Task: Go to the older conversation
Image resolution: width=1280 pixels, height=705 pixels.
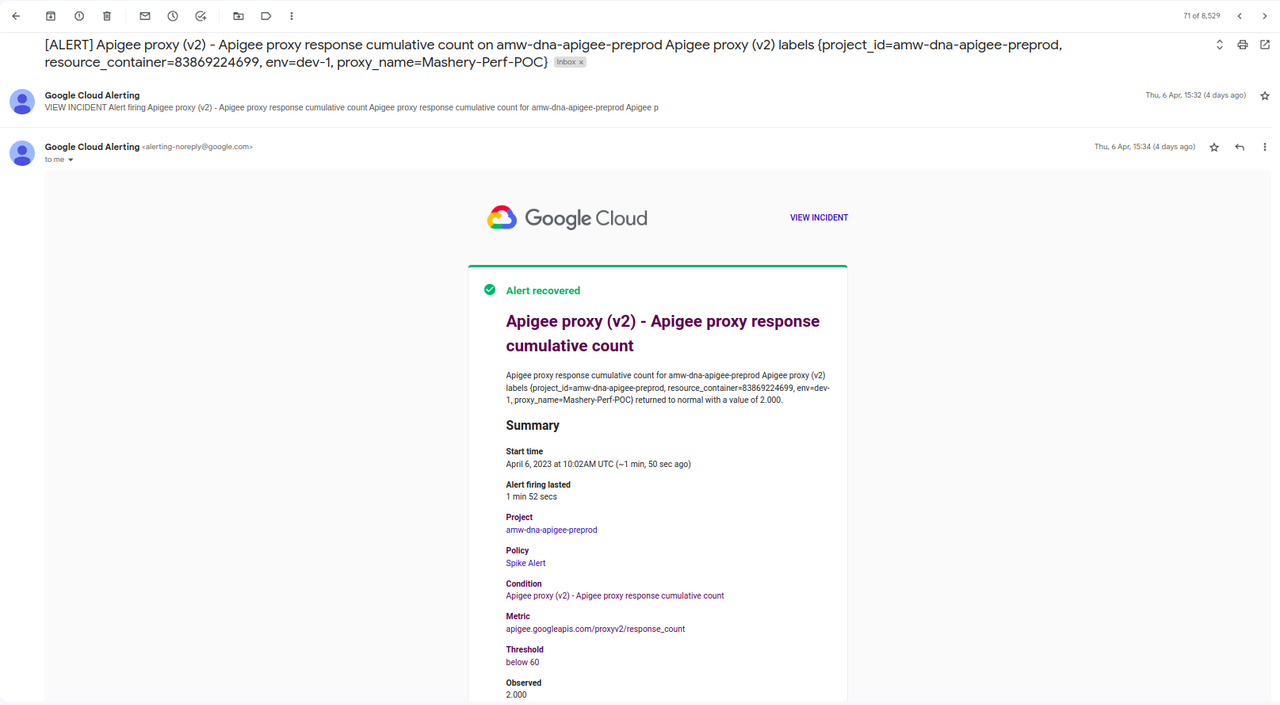Action: pos(1265,16)
